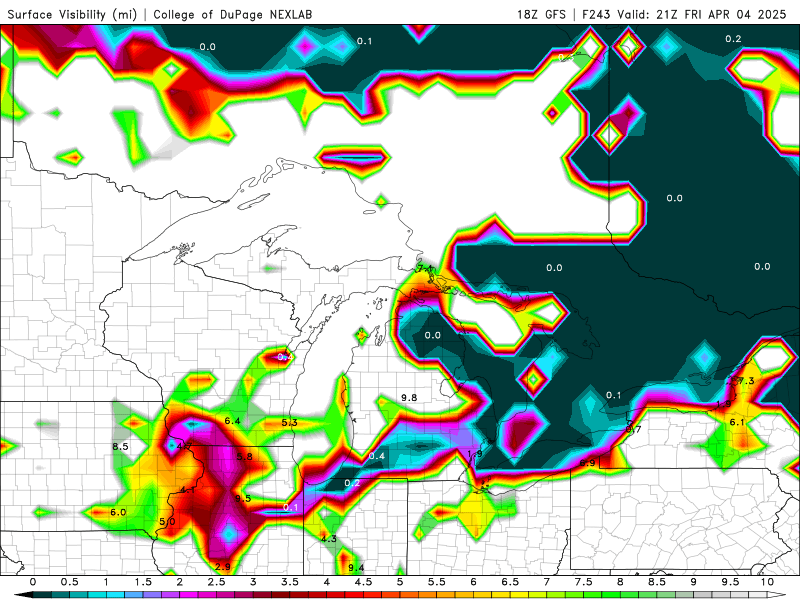
Task: Click the "1" label on the color scale
Action: click(x=106, y=582)
